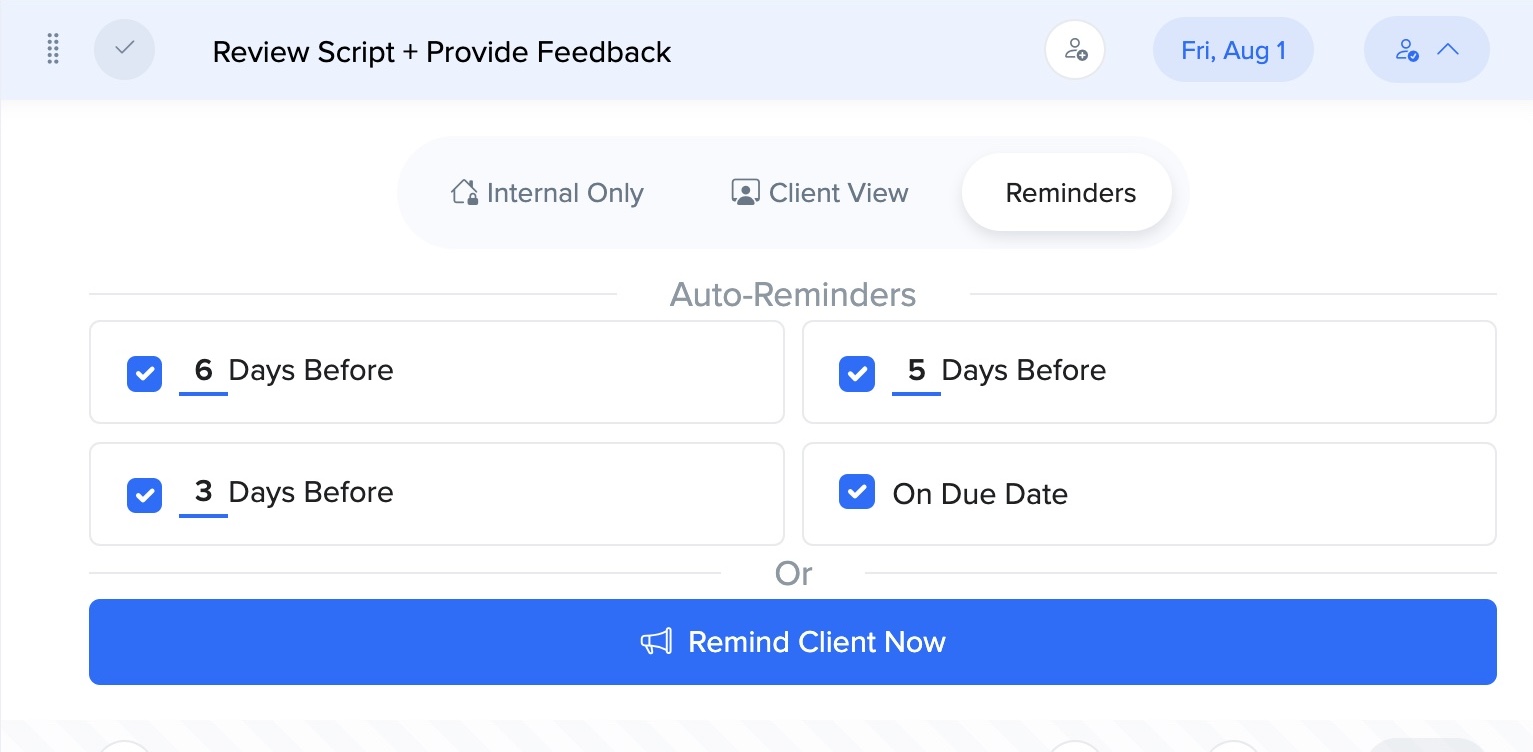Click the On Due Date label
1533x752 pixels.
tap(980, 494)
